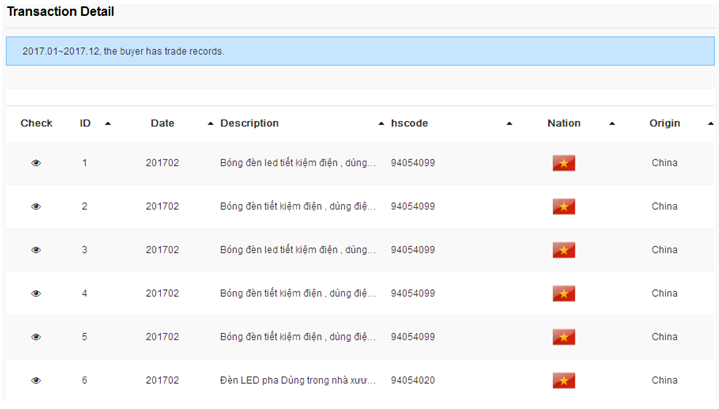Click the eye icon for record ID 1
Image resolution: width=719 pixels, height=409 pixels.
click(x=36, y=163)
